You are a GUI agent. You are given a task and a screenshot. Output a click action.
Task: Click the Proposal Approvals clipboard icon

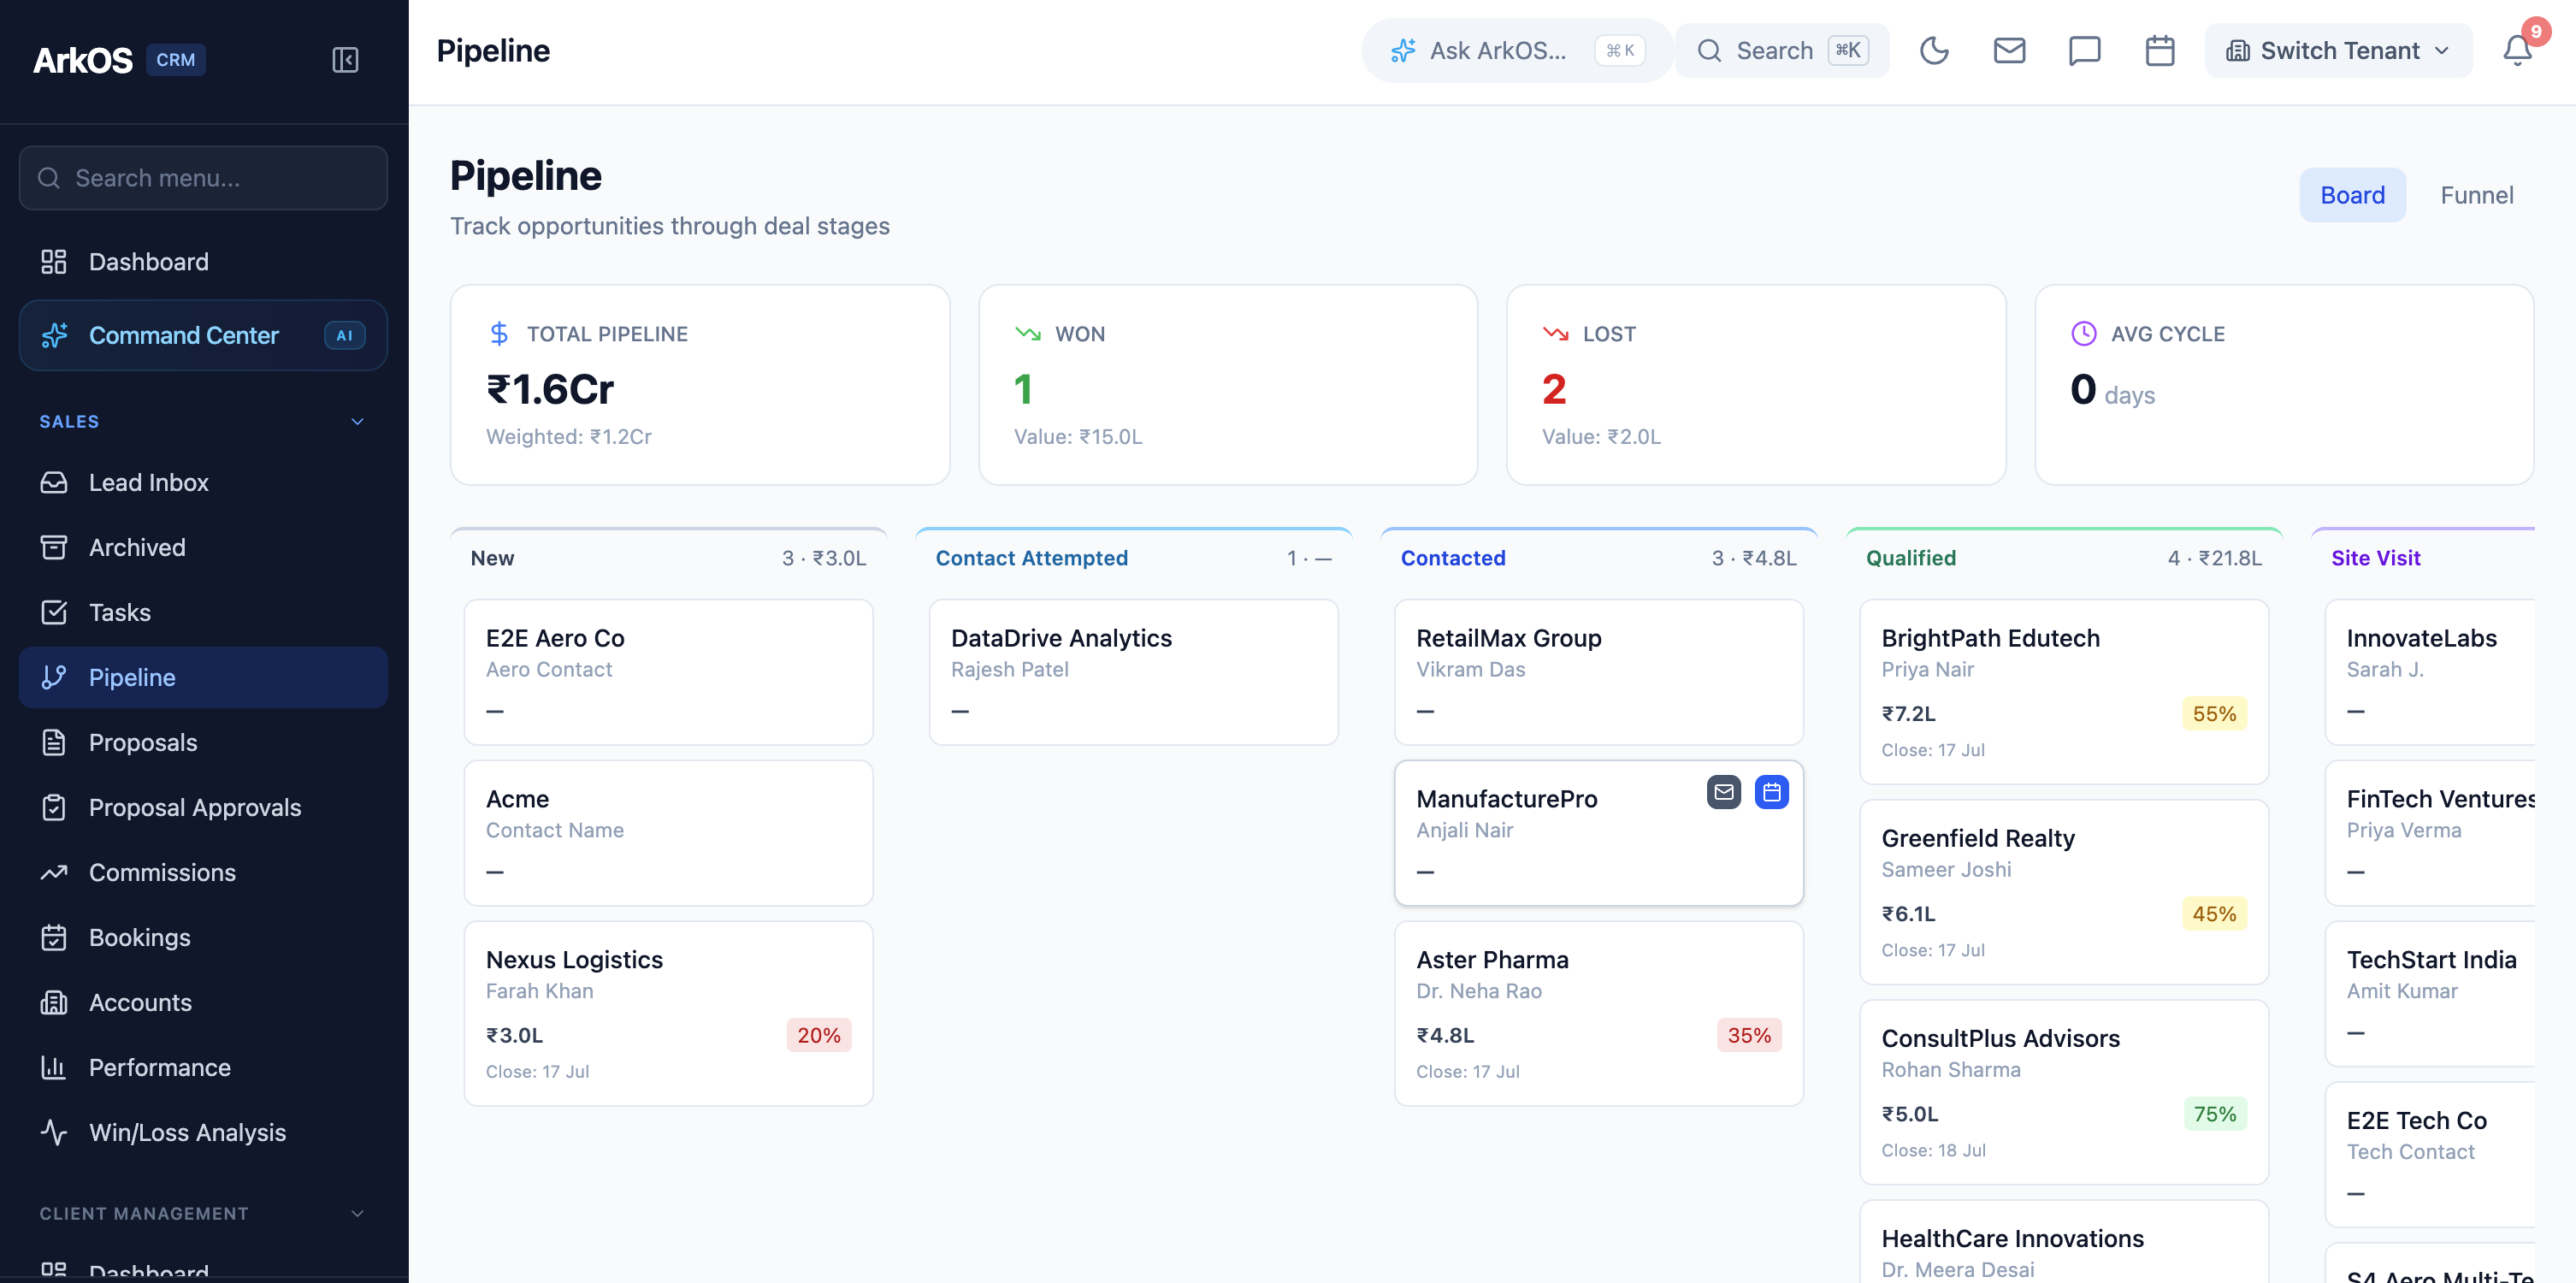point(53,808)
